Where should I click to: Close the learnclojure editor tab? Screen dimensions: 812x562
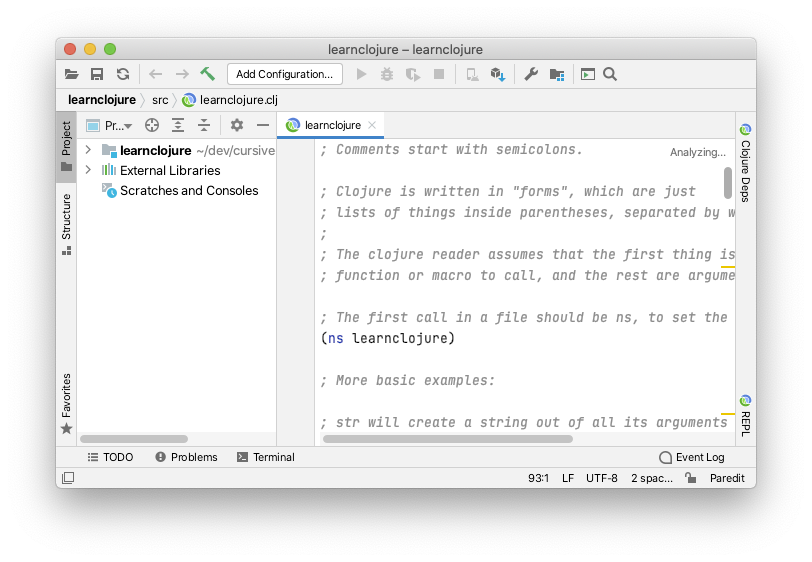pyautogui.click(x=372, y=125)
